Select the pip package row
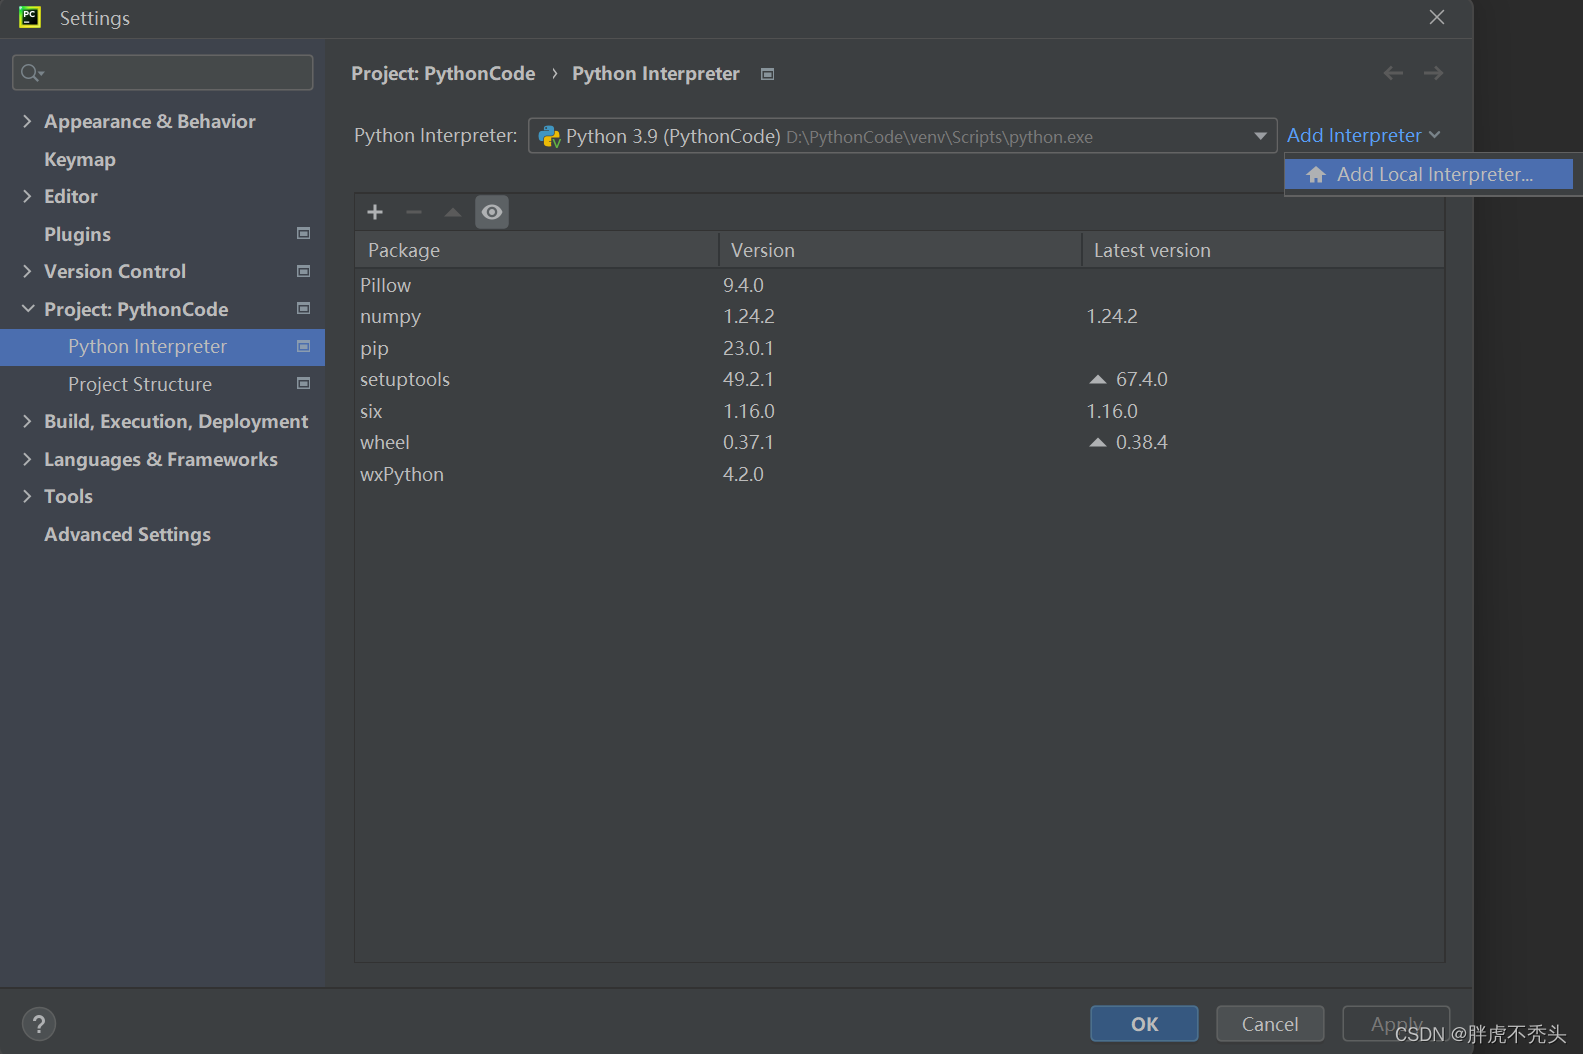 pyautogui.click(x=899, y=348)
